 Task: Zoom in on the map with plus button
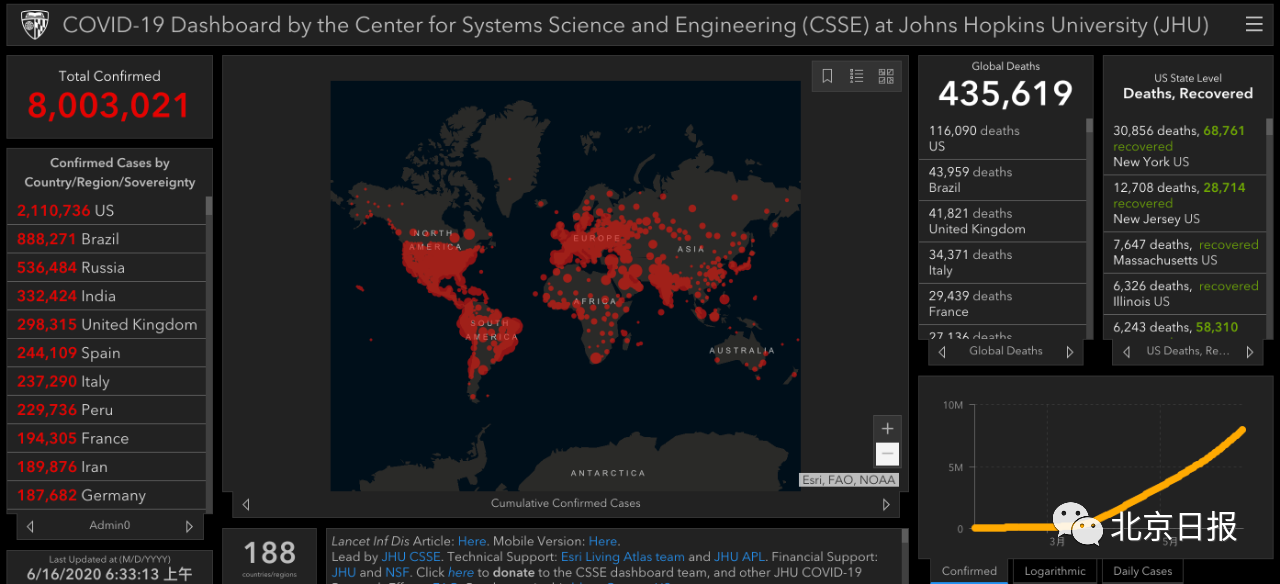coord(887,428)
